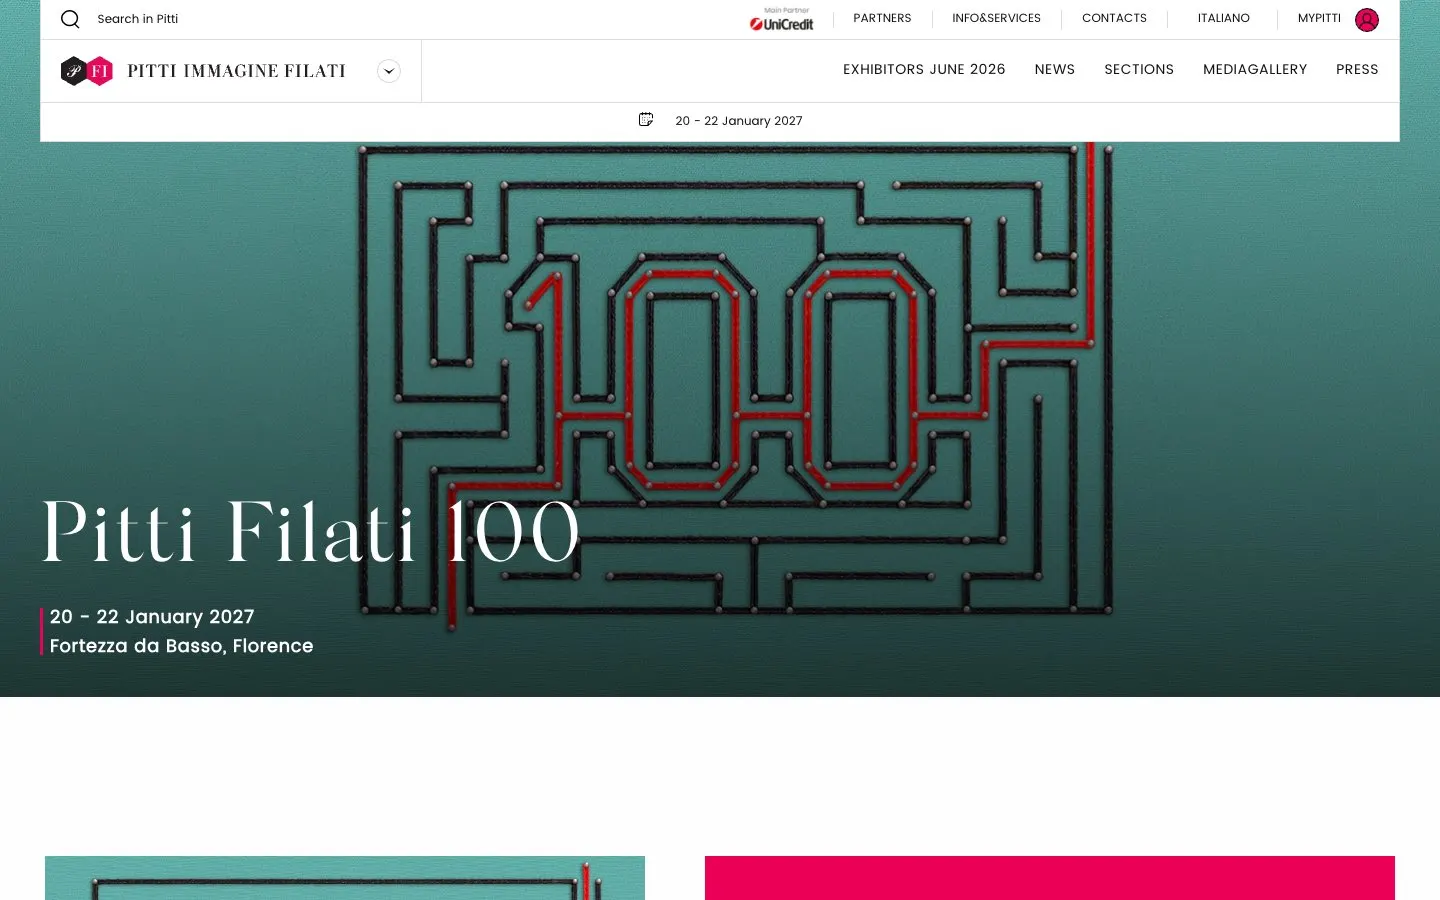Click the Pitti hexagon logo
The width and height of the screenshot is (1440, 900).
pos(87,71)
